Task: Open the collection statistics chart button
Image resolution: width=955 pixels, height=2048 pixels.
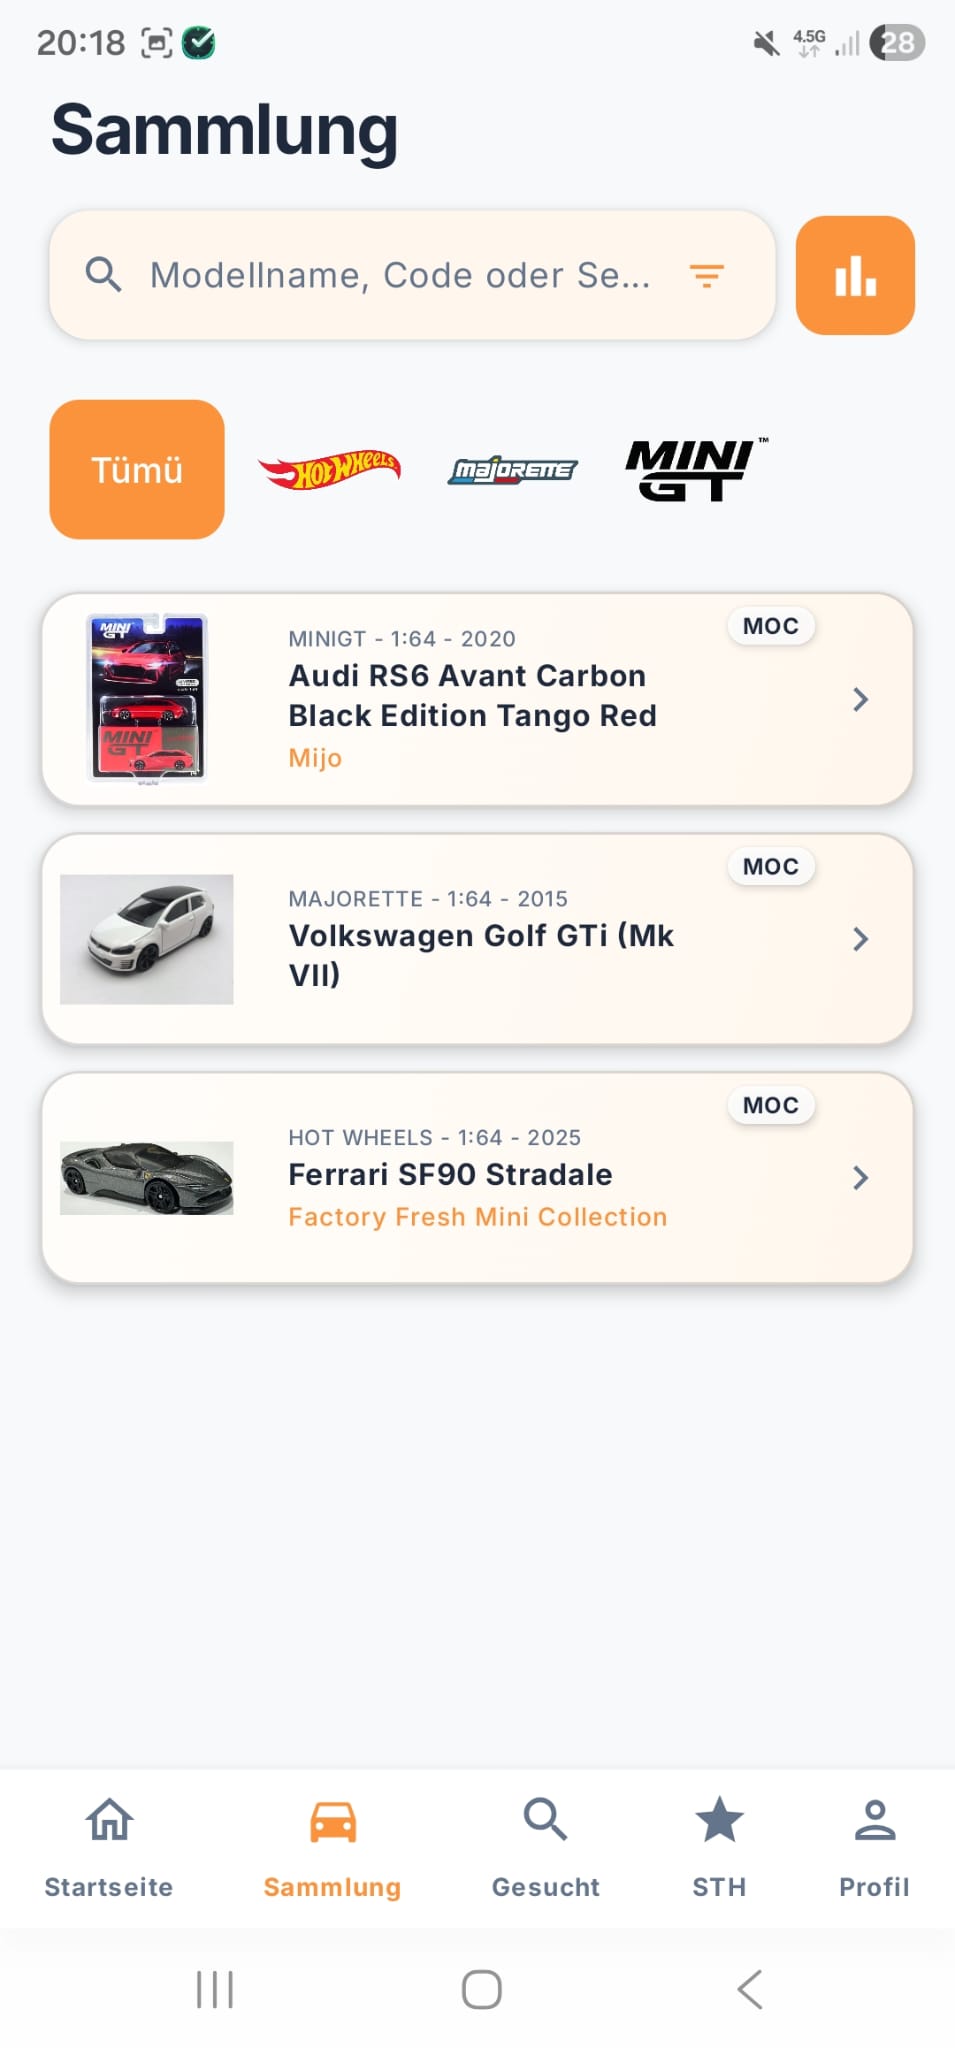Action: (x=855, y=275)
